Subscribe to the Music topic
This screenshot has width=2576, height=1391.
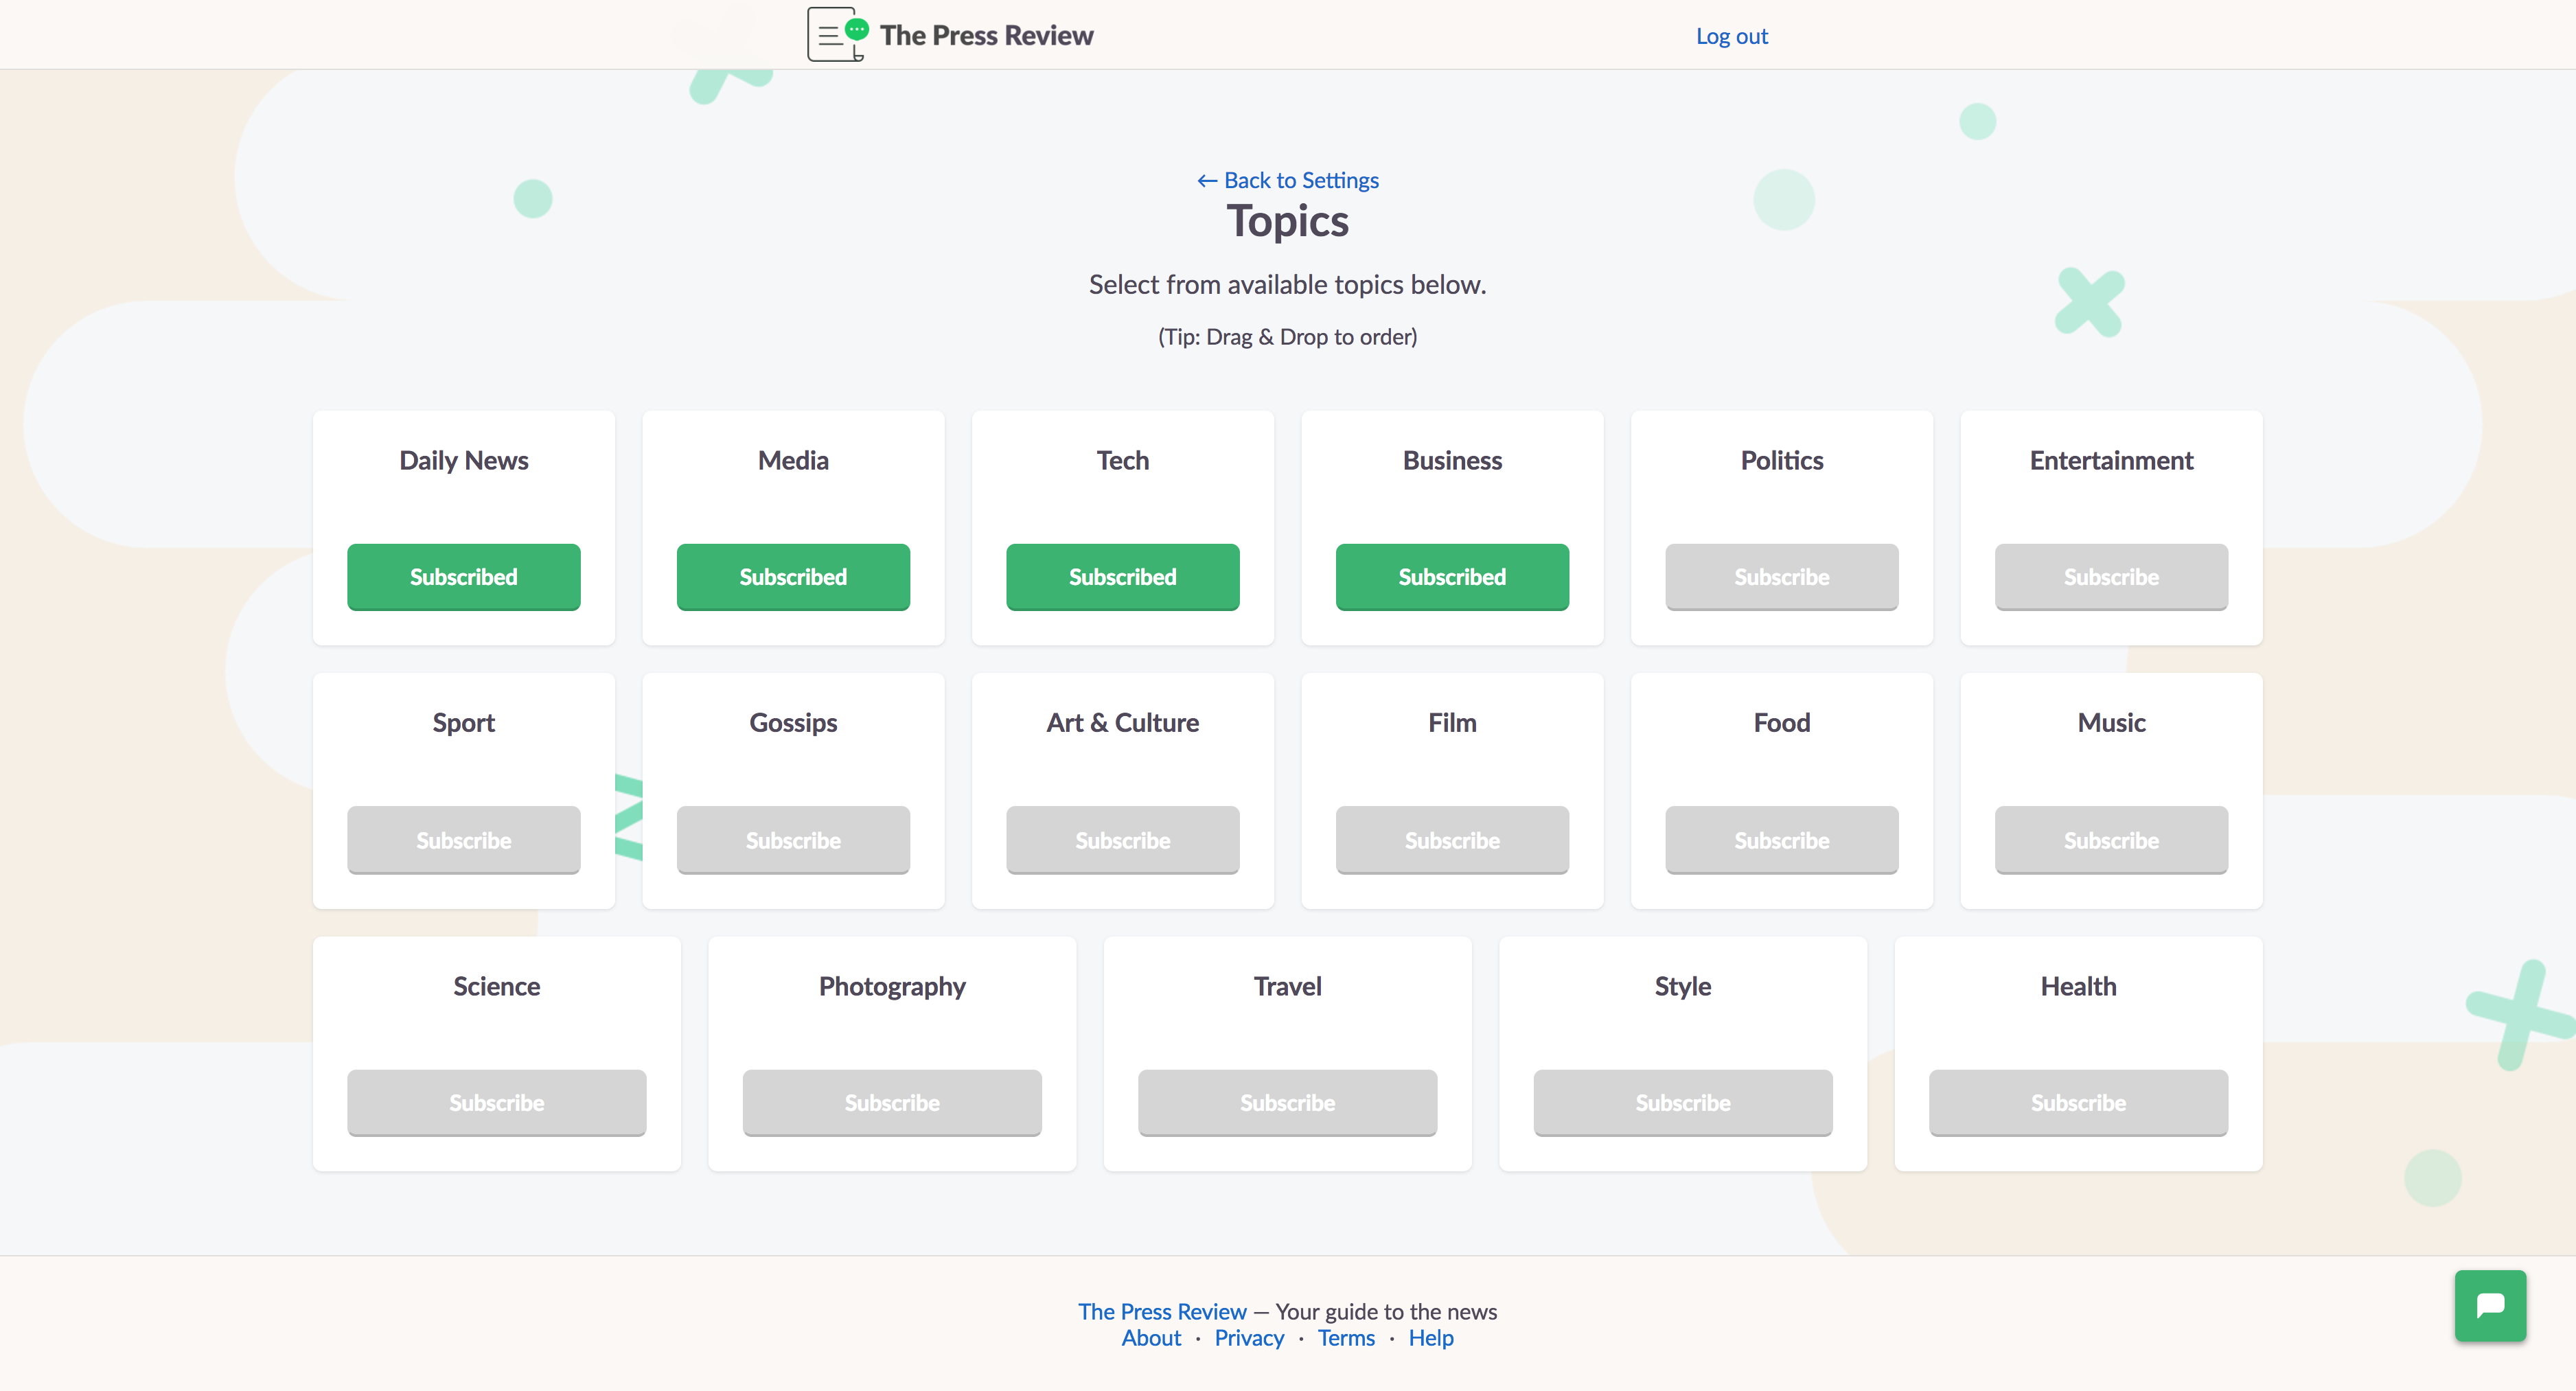tap(2110, 840)
